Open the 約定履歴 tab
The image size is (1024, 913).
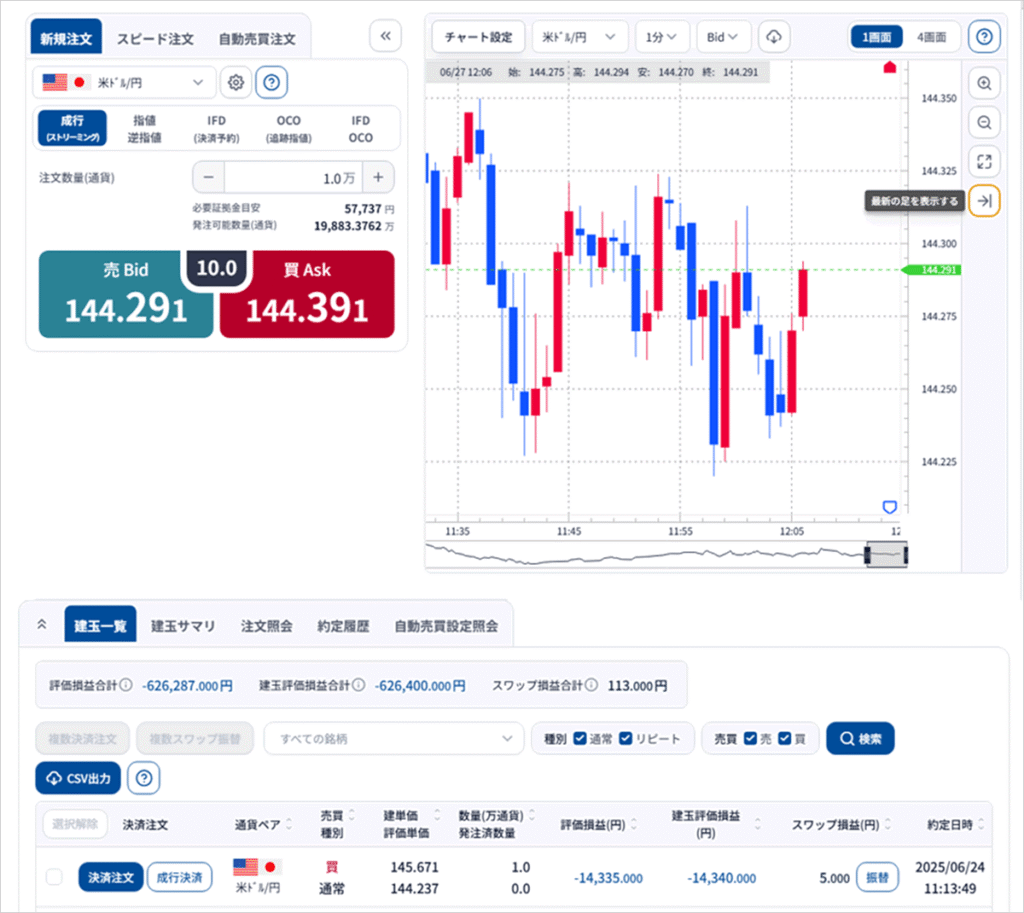click(343, 627)
